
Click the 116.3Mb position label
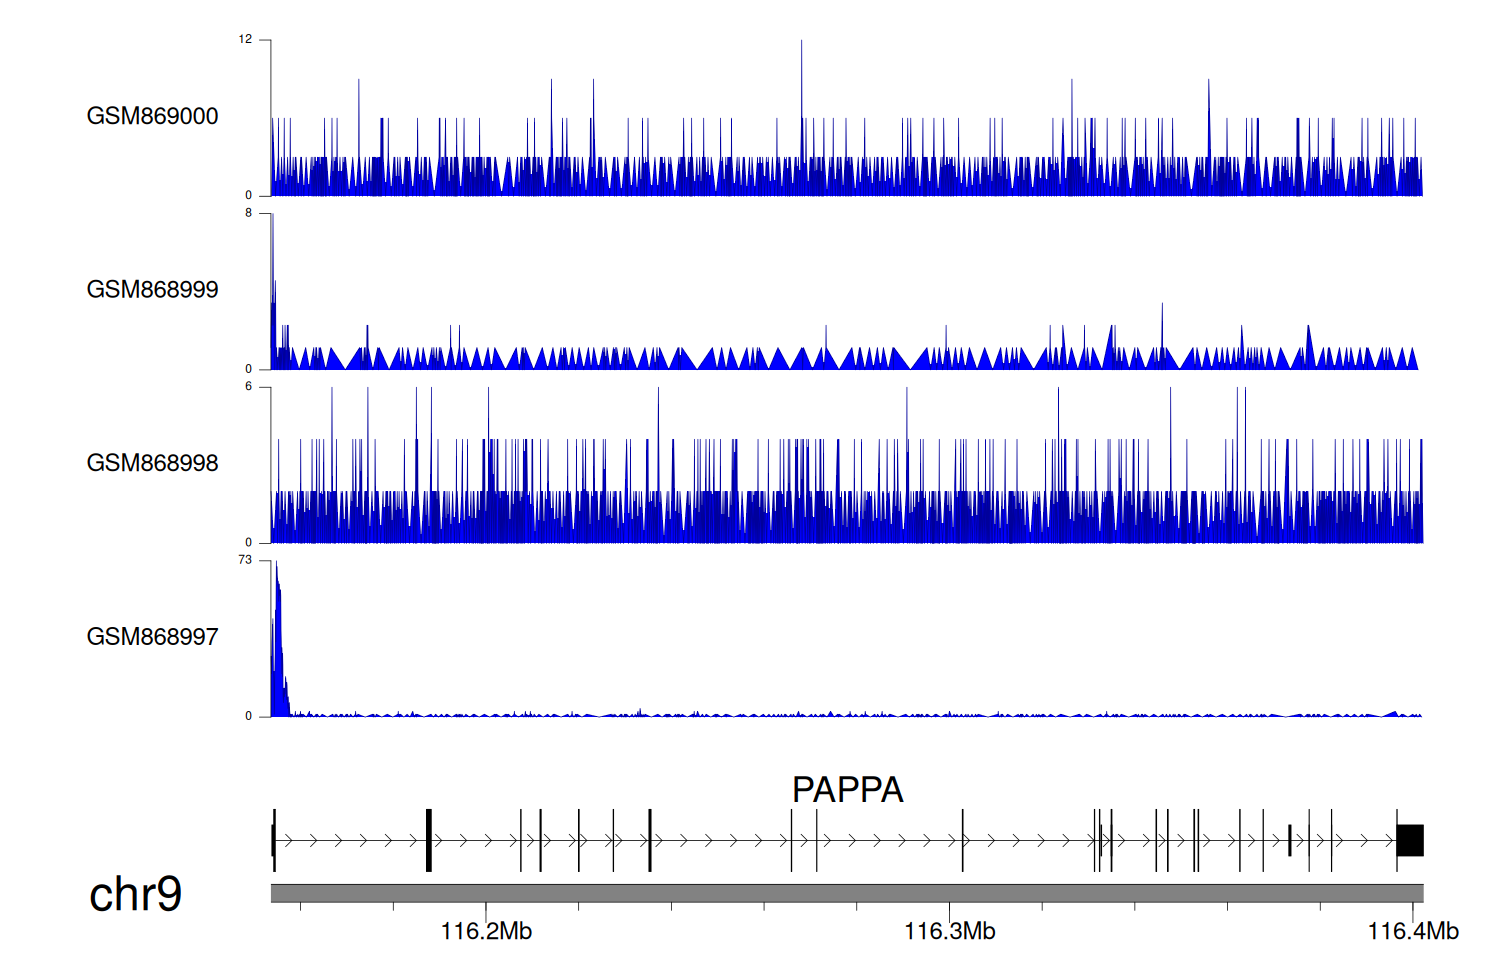pos(949,931)
